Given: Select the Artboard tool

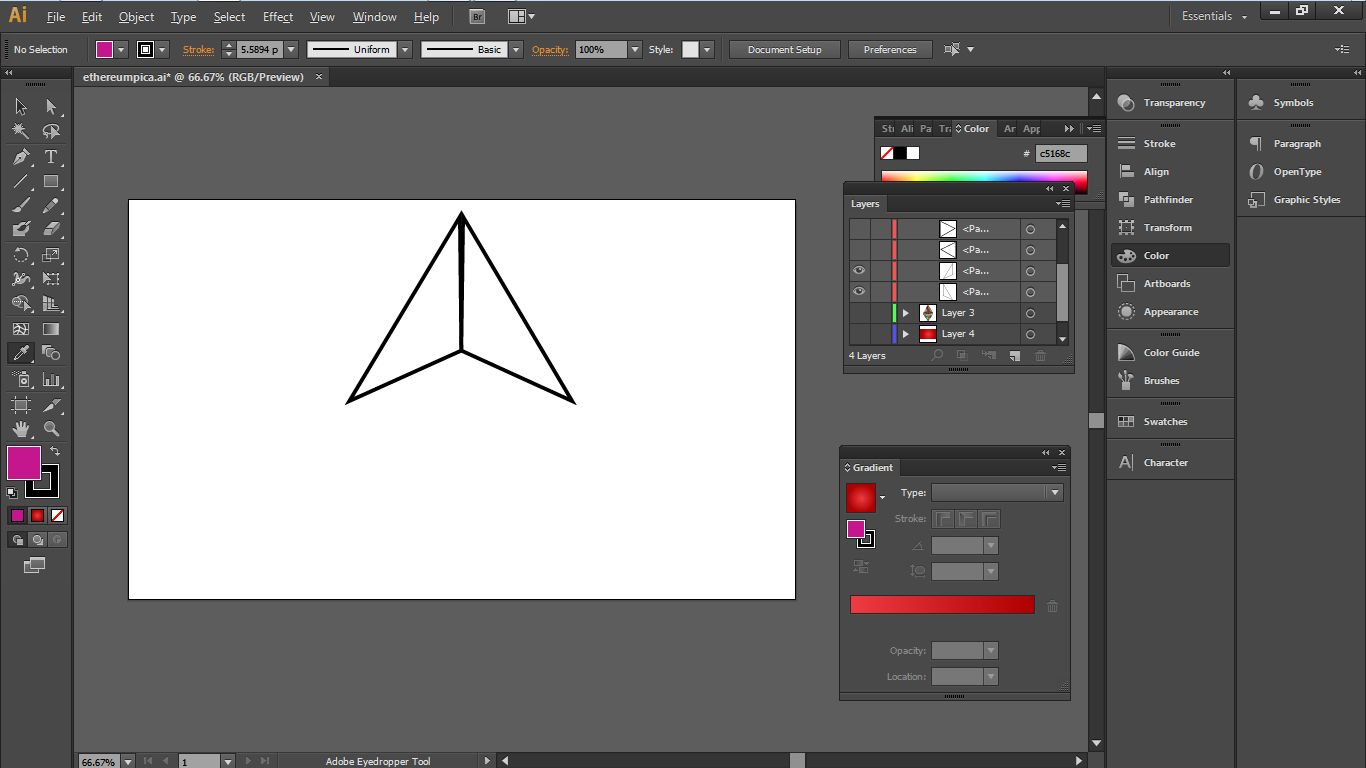Looking at the screenshot, I should (x=21, y=405).
